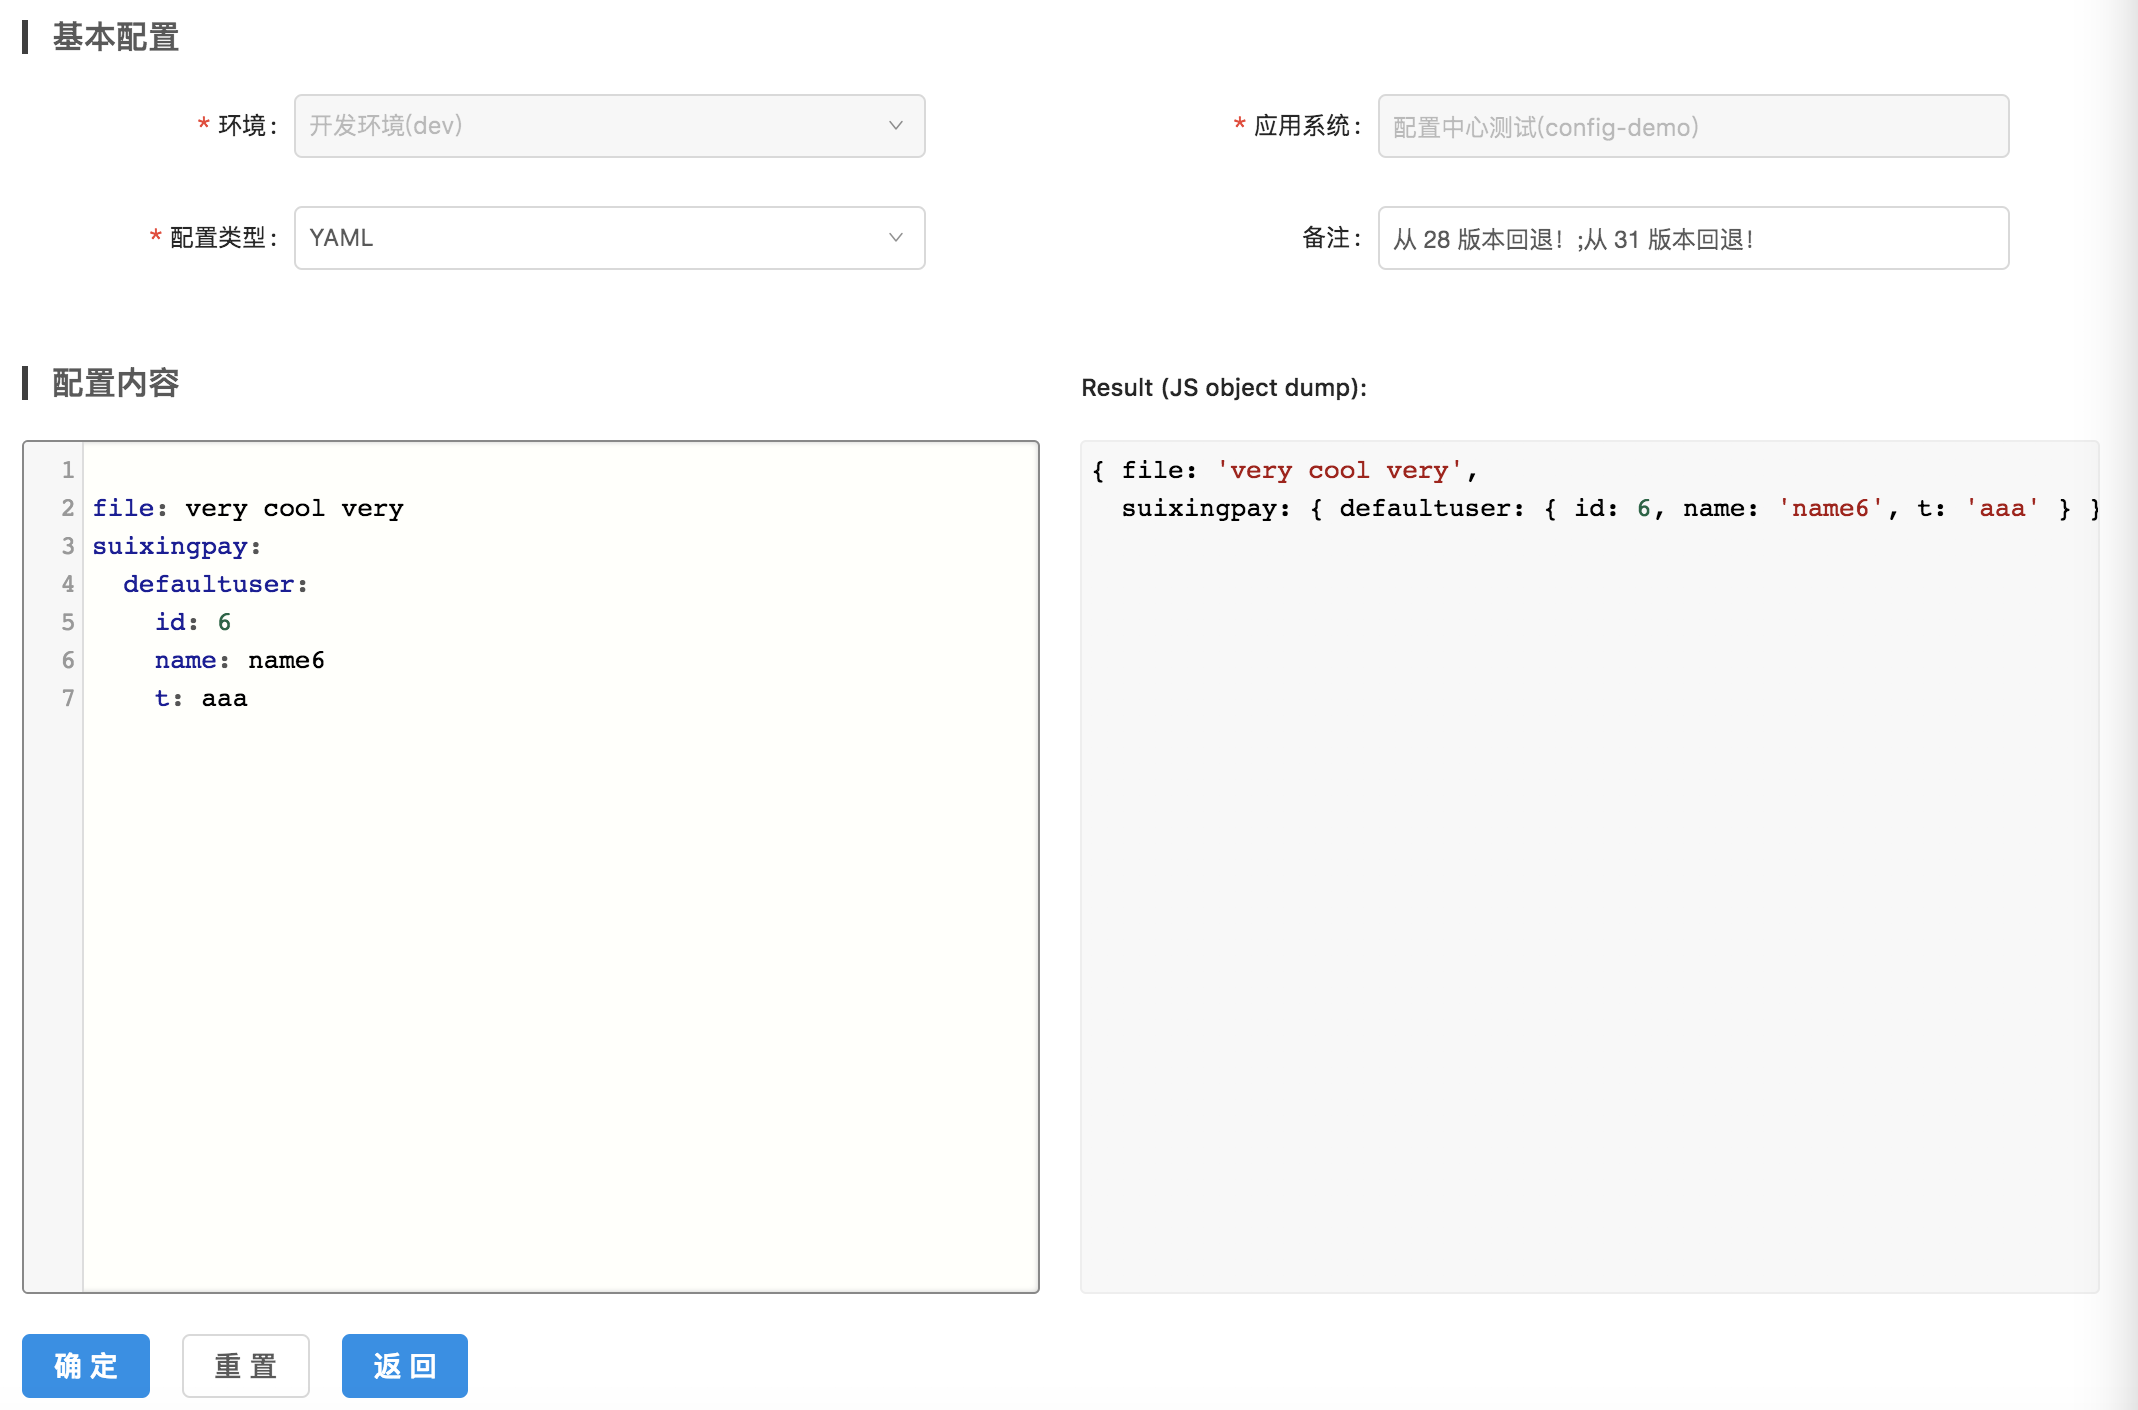Click the 'id: 6' editor line
Screen dimensions: 2138x1410
pos(193,622)
